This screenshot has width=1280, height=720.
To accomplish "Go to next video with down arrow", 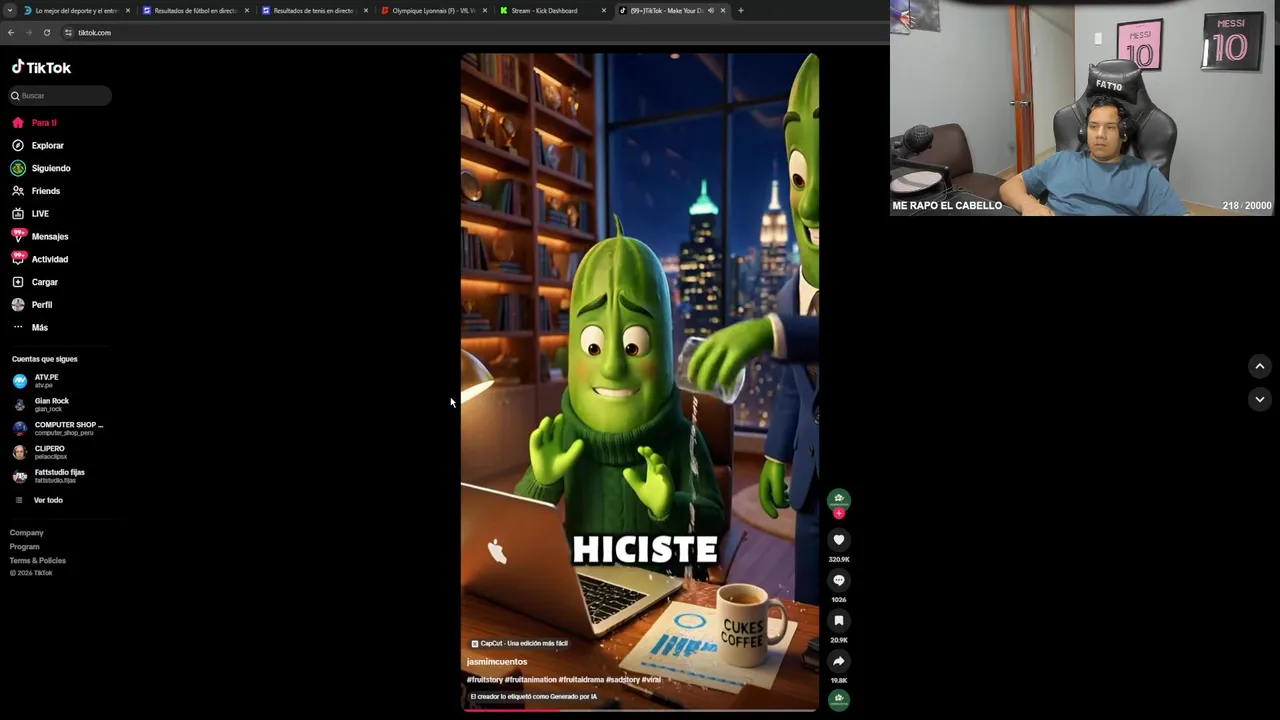I will click(1260, 399).
